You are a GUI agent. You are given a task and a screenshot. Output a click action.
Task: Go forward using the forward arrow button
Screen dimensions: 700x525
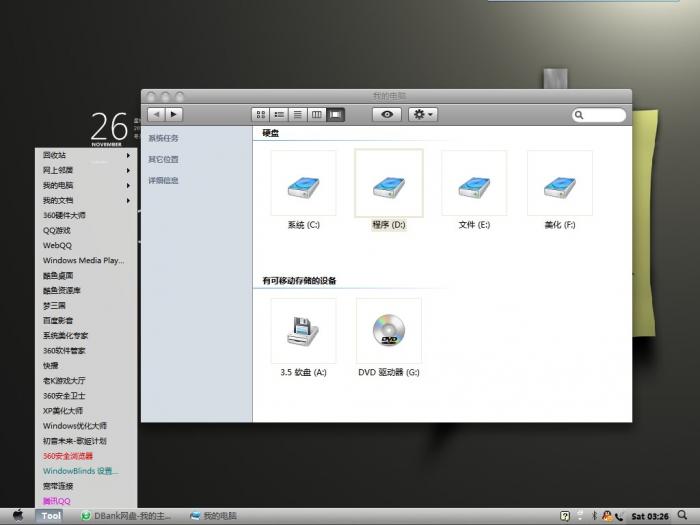pyautogui.click(x=174, y=115)
